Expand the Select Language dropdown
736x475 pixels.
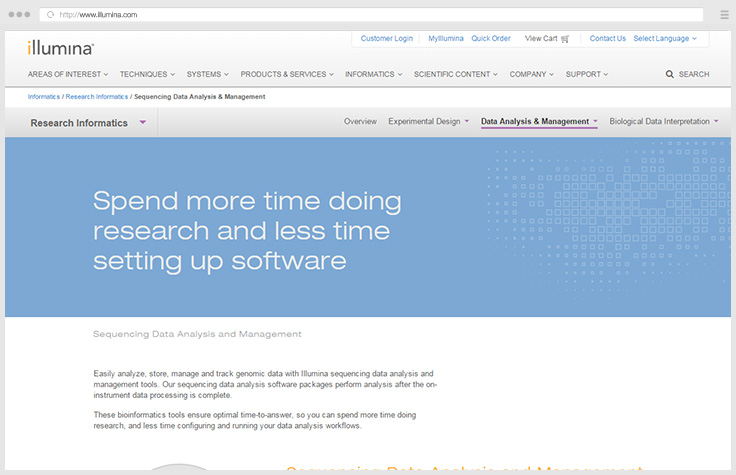[665, 39]
